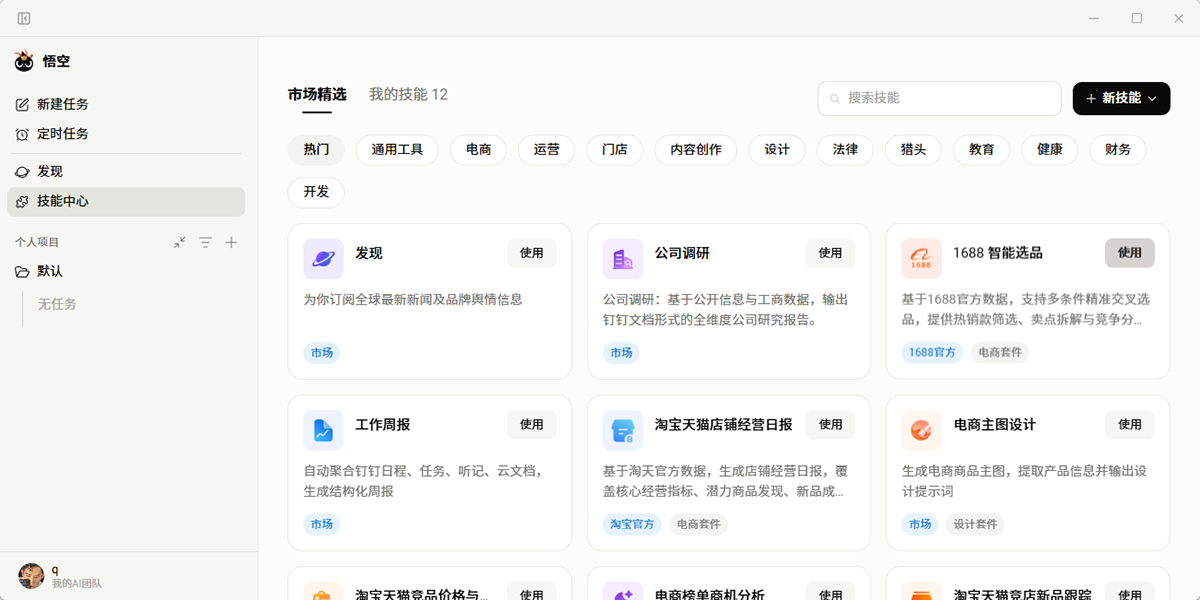
Task: Add a new project with the plus icon
Action: pos(231,242)
